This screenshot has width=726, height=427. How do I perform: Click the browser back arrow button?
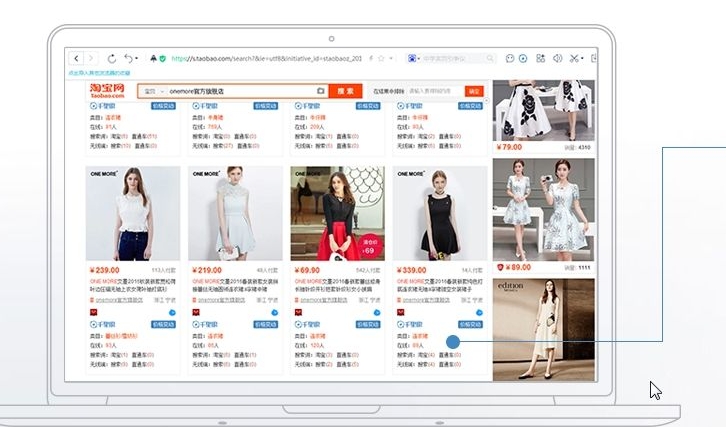[x=74, y=59]
